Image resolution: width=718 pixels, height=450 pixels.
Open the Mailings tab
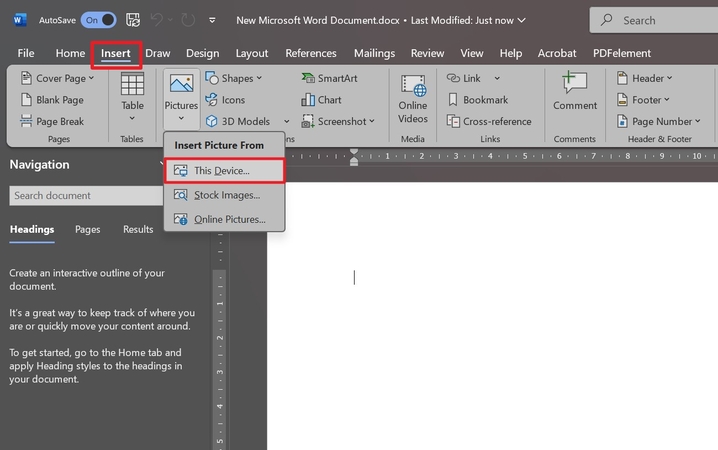click(x=374, y=53)
